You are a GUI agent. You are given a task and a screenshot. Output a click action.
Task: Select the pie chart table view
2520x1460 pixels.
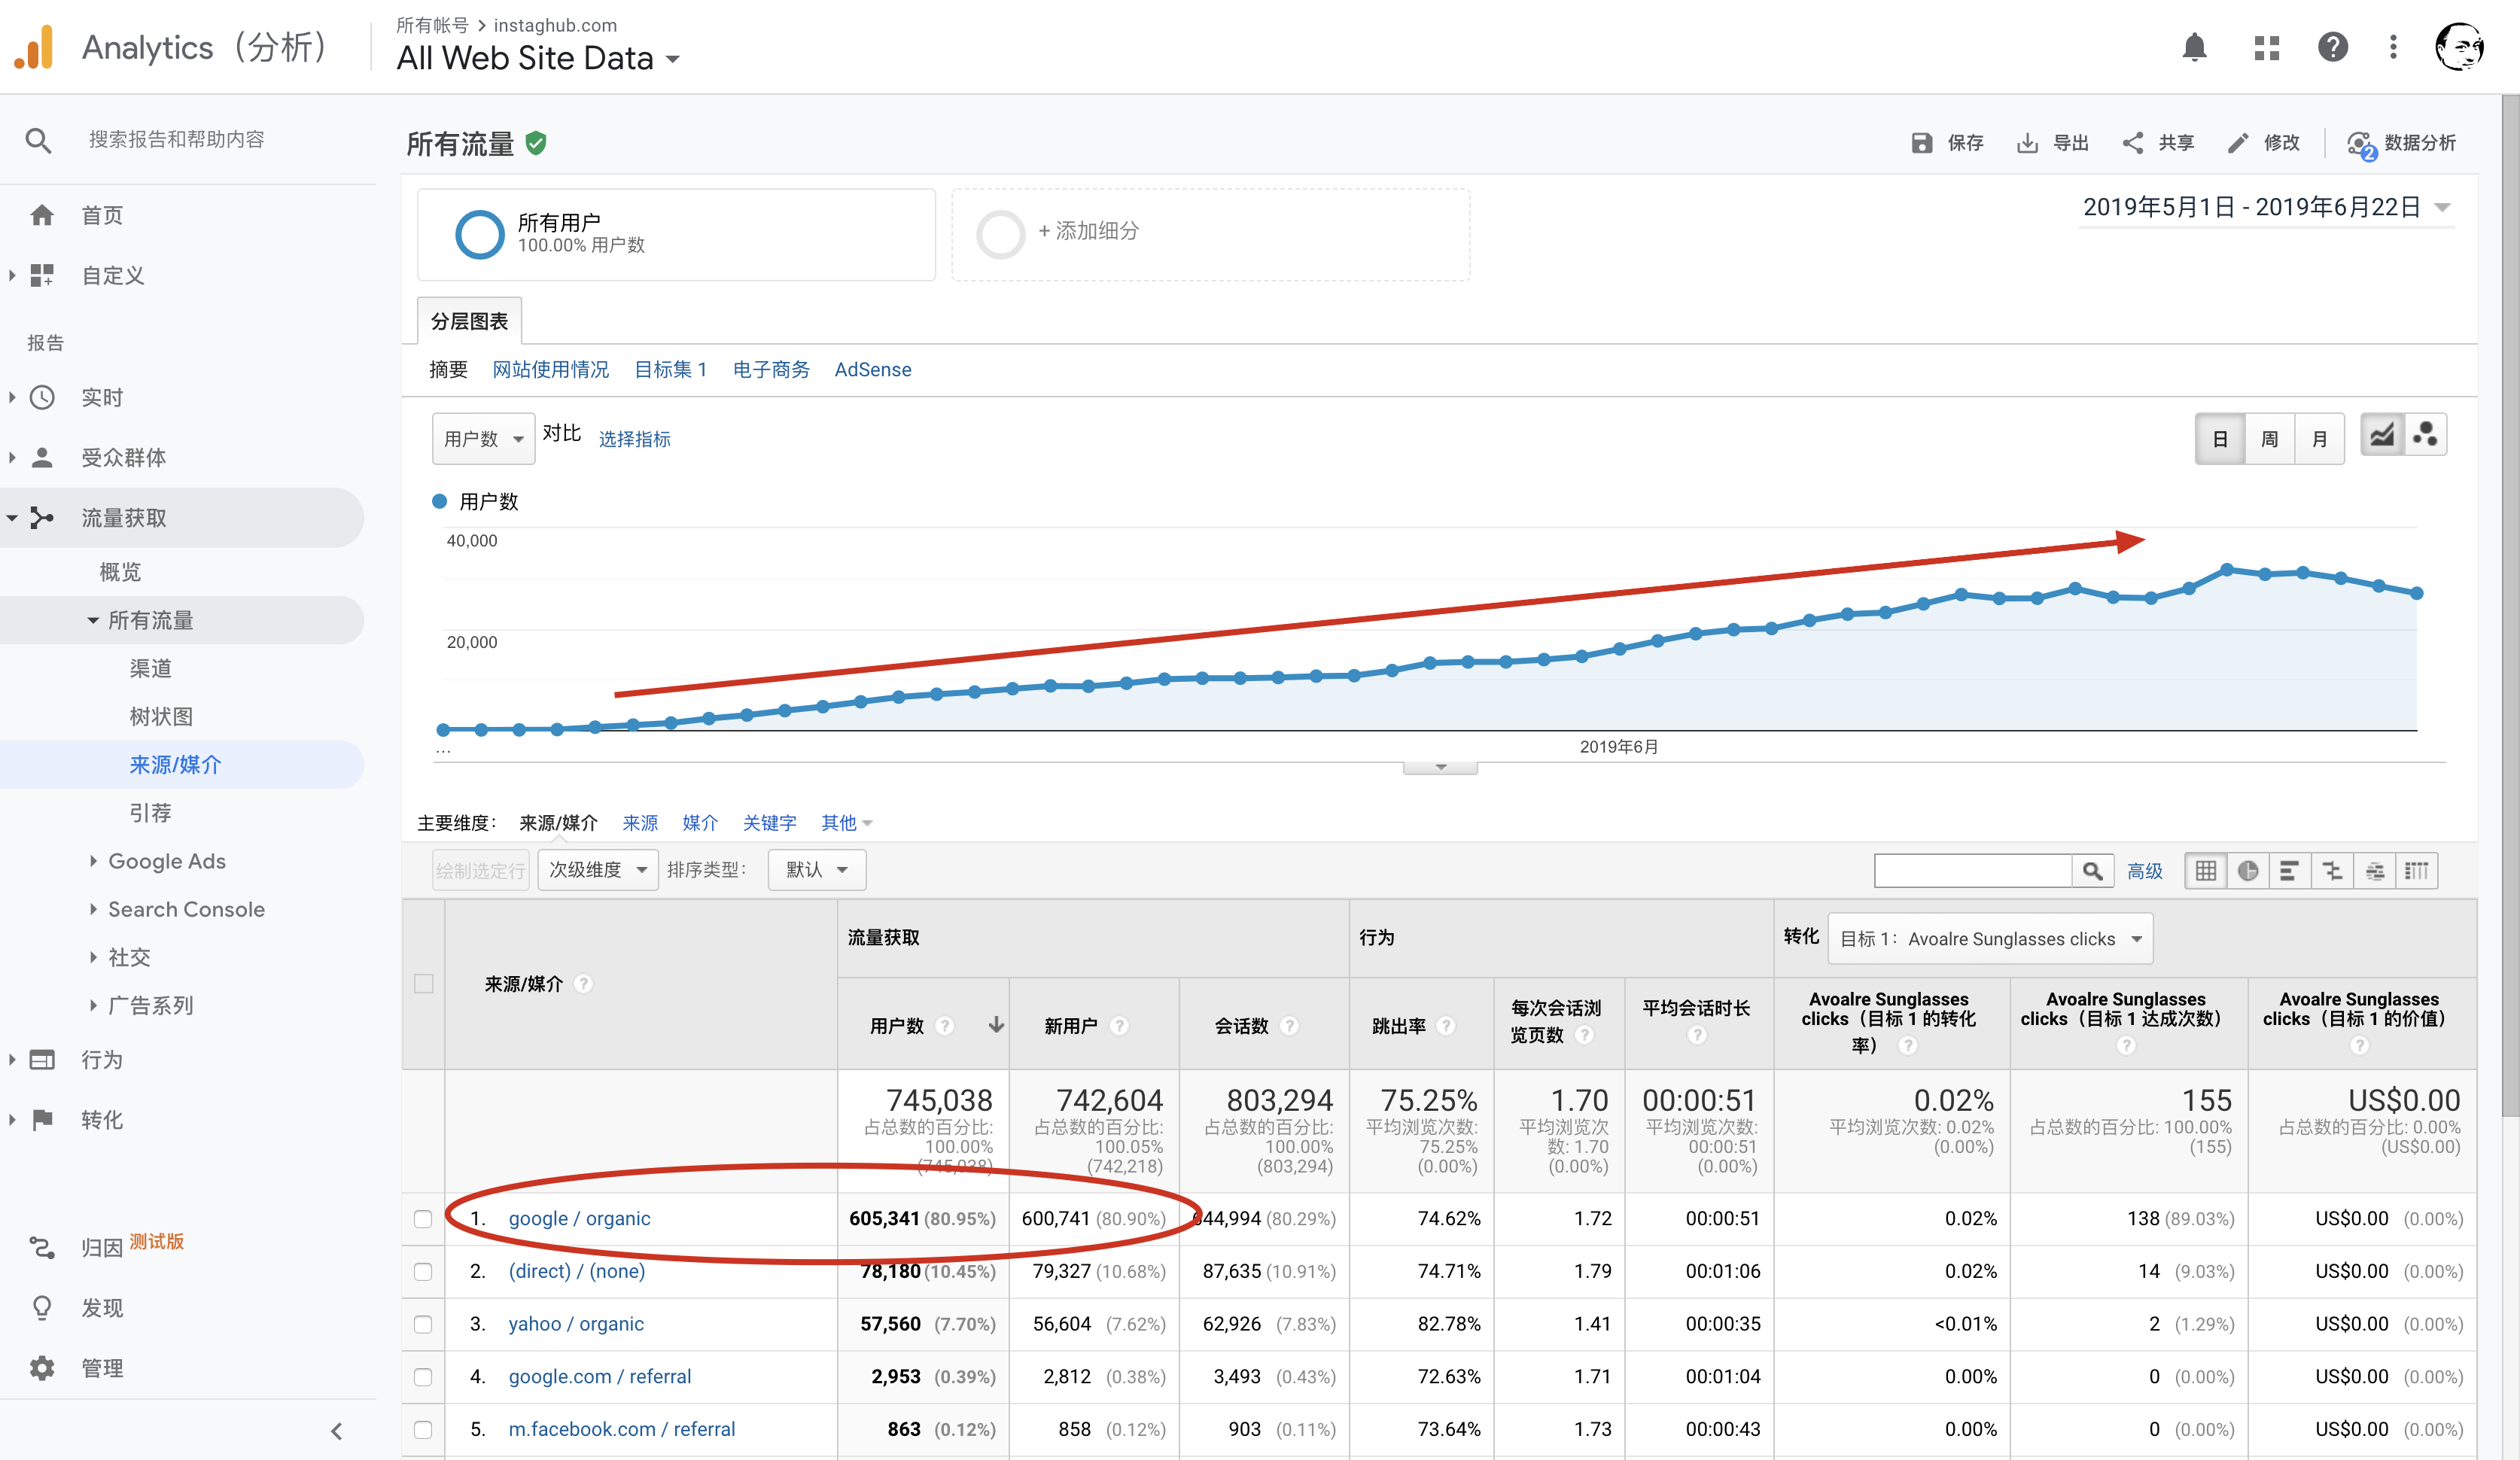pos(2248,870)
